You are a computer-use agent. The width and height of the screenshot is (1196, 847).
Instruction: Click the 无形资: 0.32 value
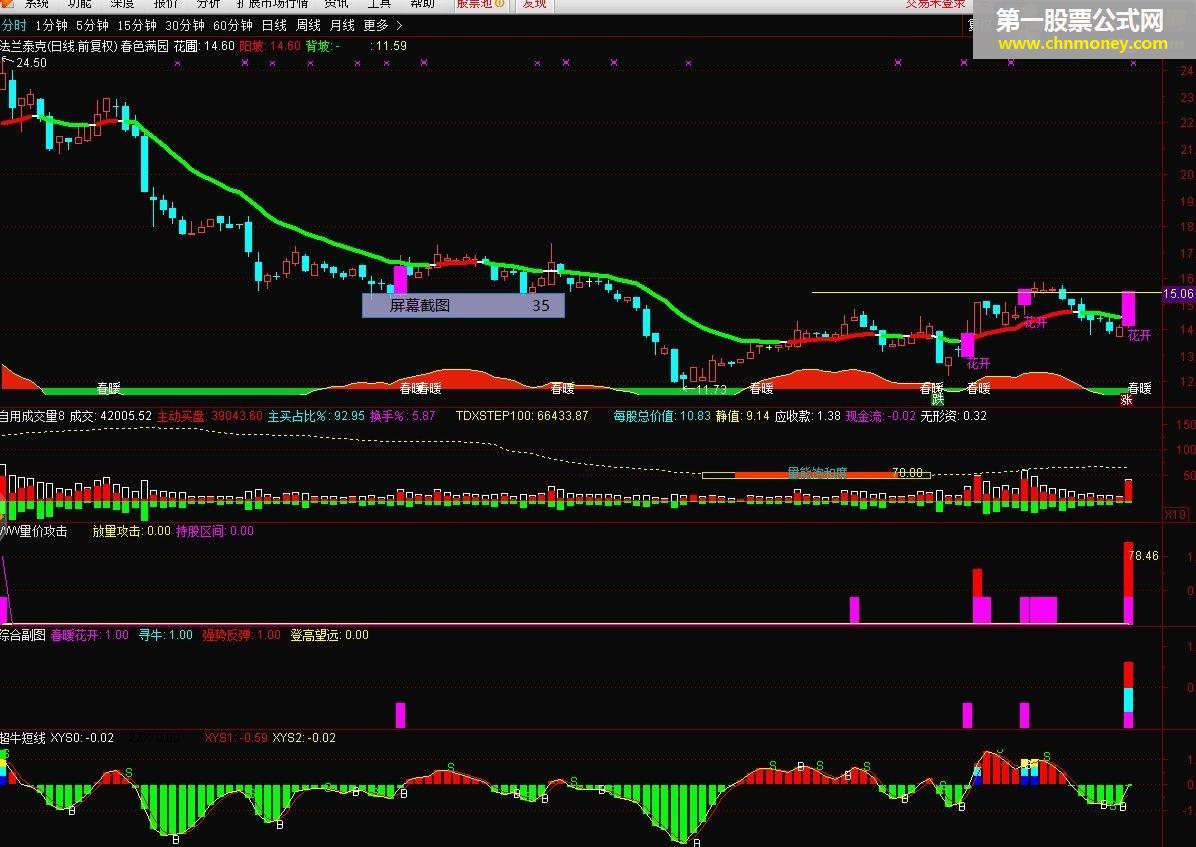pos(953,416)
